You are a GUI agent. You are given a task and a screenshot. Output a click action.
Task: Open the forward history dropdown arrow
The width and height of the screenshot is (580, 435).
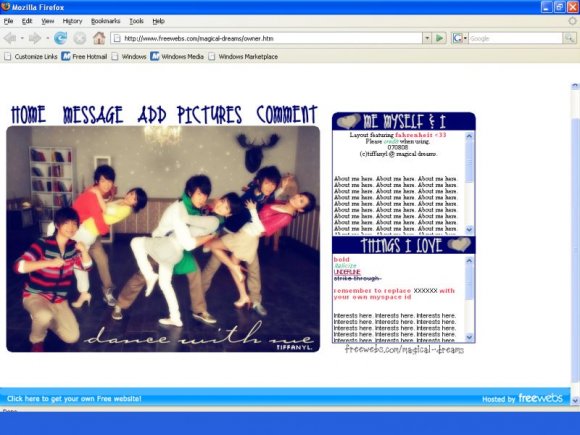click(47, 38)
